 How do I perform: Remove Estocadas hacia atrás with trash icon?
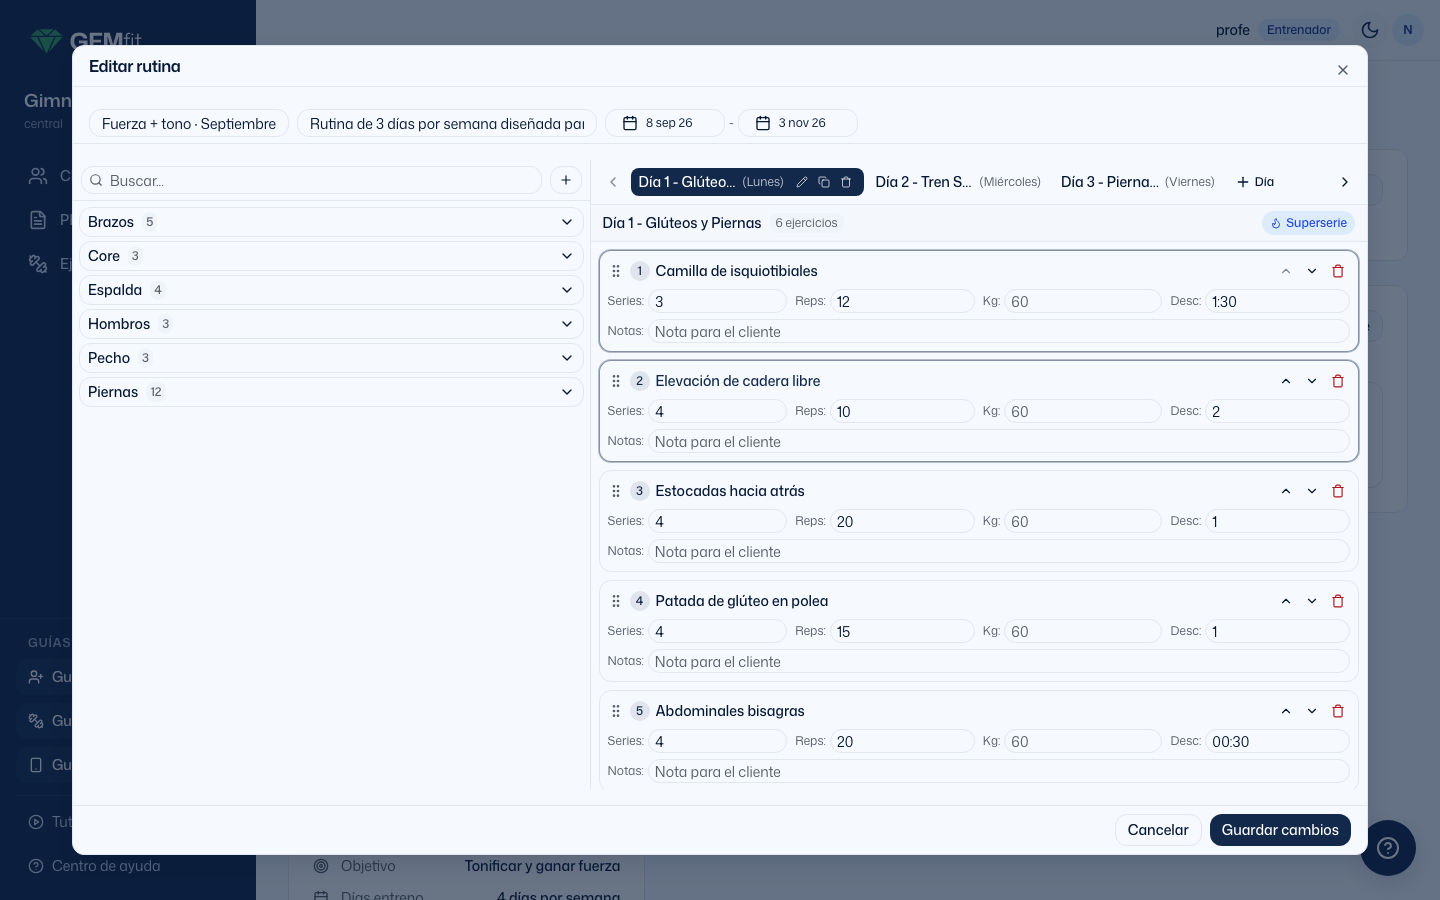click(1338, 491)
